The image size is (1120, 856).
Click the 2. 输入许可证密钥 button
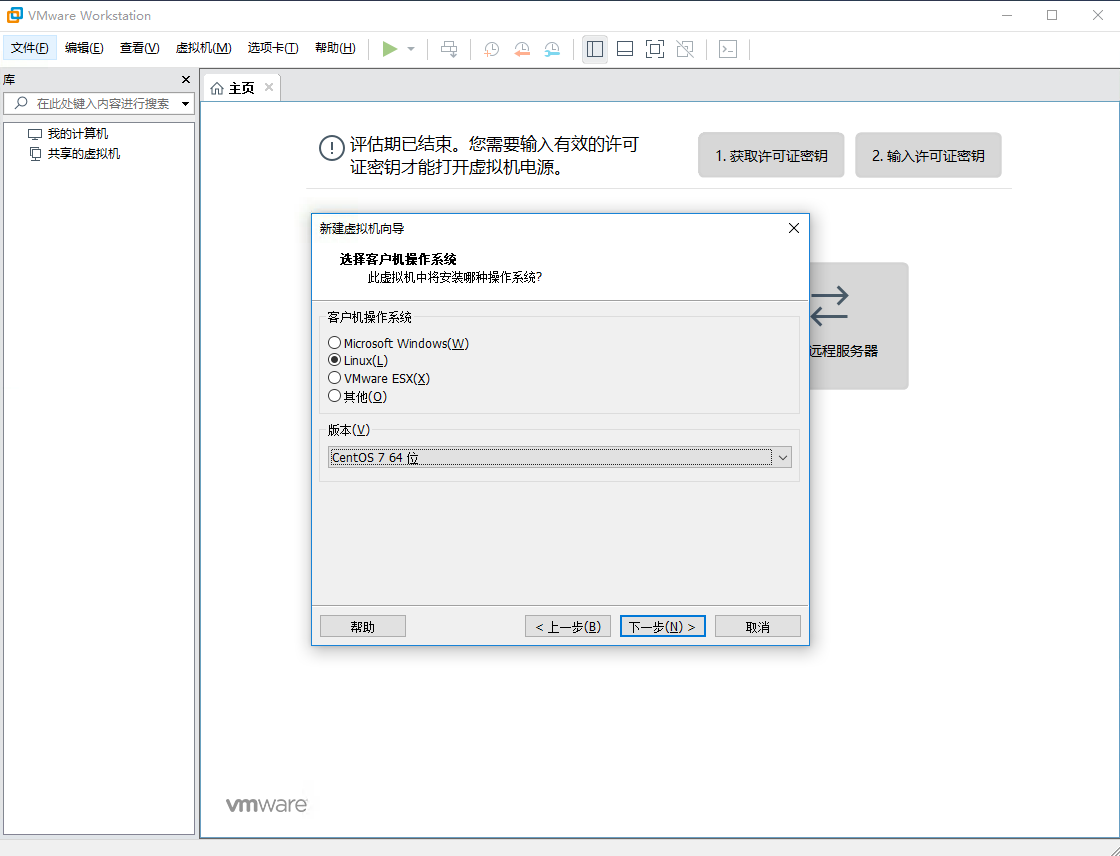click(928, 155)
